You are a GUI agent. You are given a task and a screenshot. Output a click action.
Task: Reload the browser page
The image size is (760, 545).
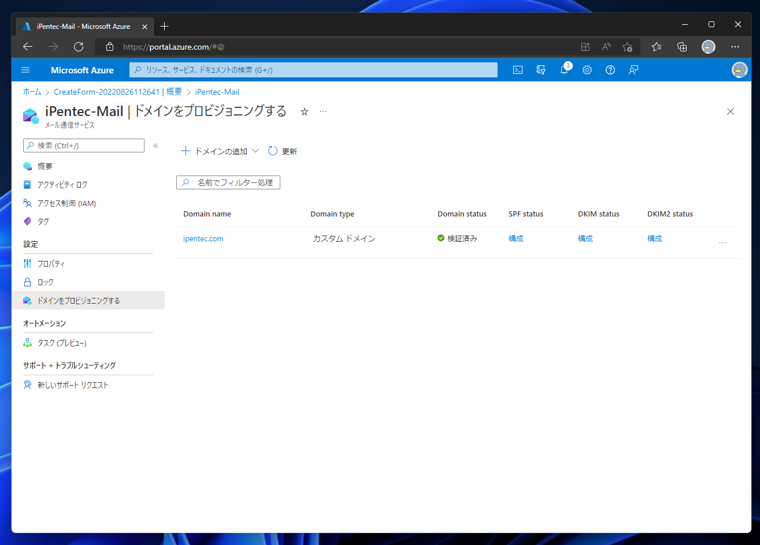(x=79, y=47)
